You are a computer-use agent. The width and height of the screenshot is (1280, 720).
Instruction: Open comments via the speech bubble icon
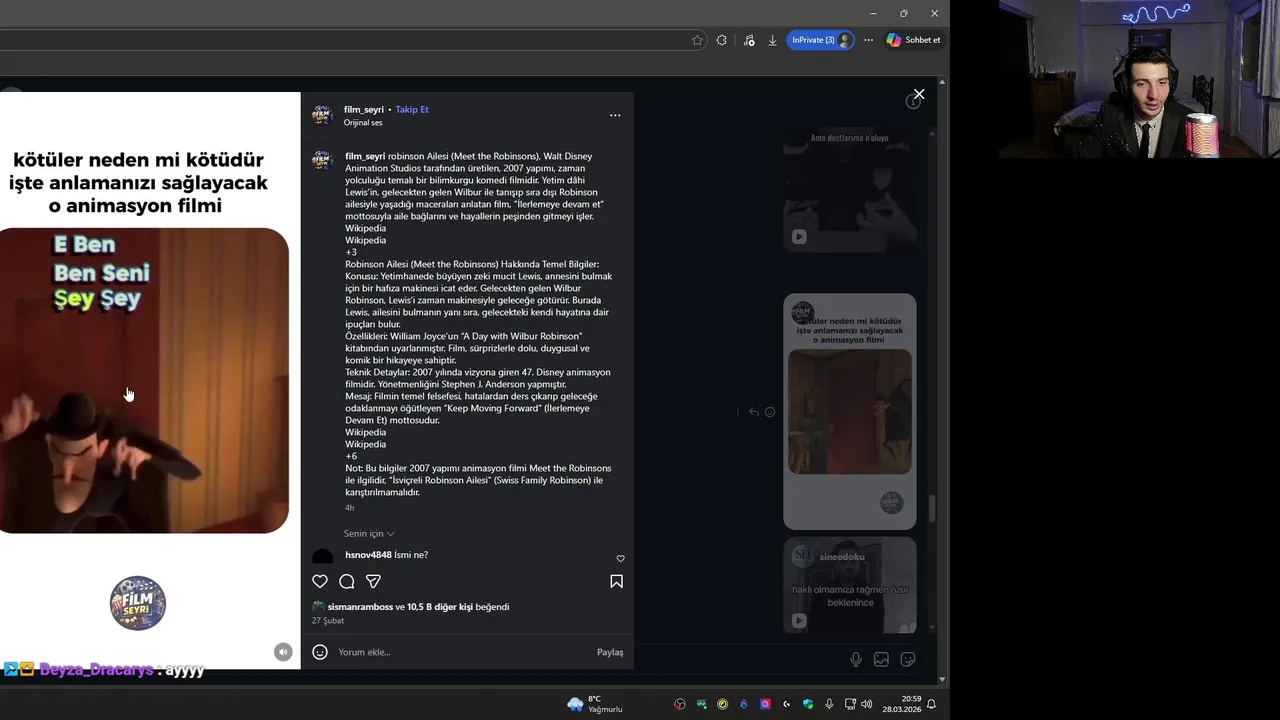[347, 581]
